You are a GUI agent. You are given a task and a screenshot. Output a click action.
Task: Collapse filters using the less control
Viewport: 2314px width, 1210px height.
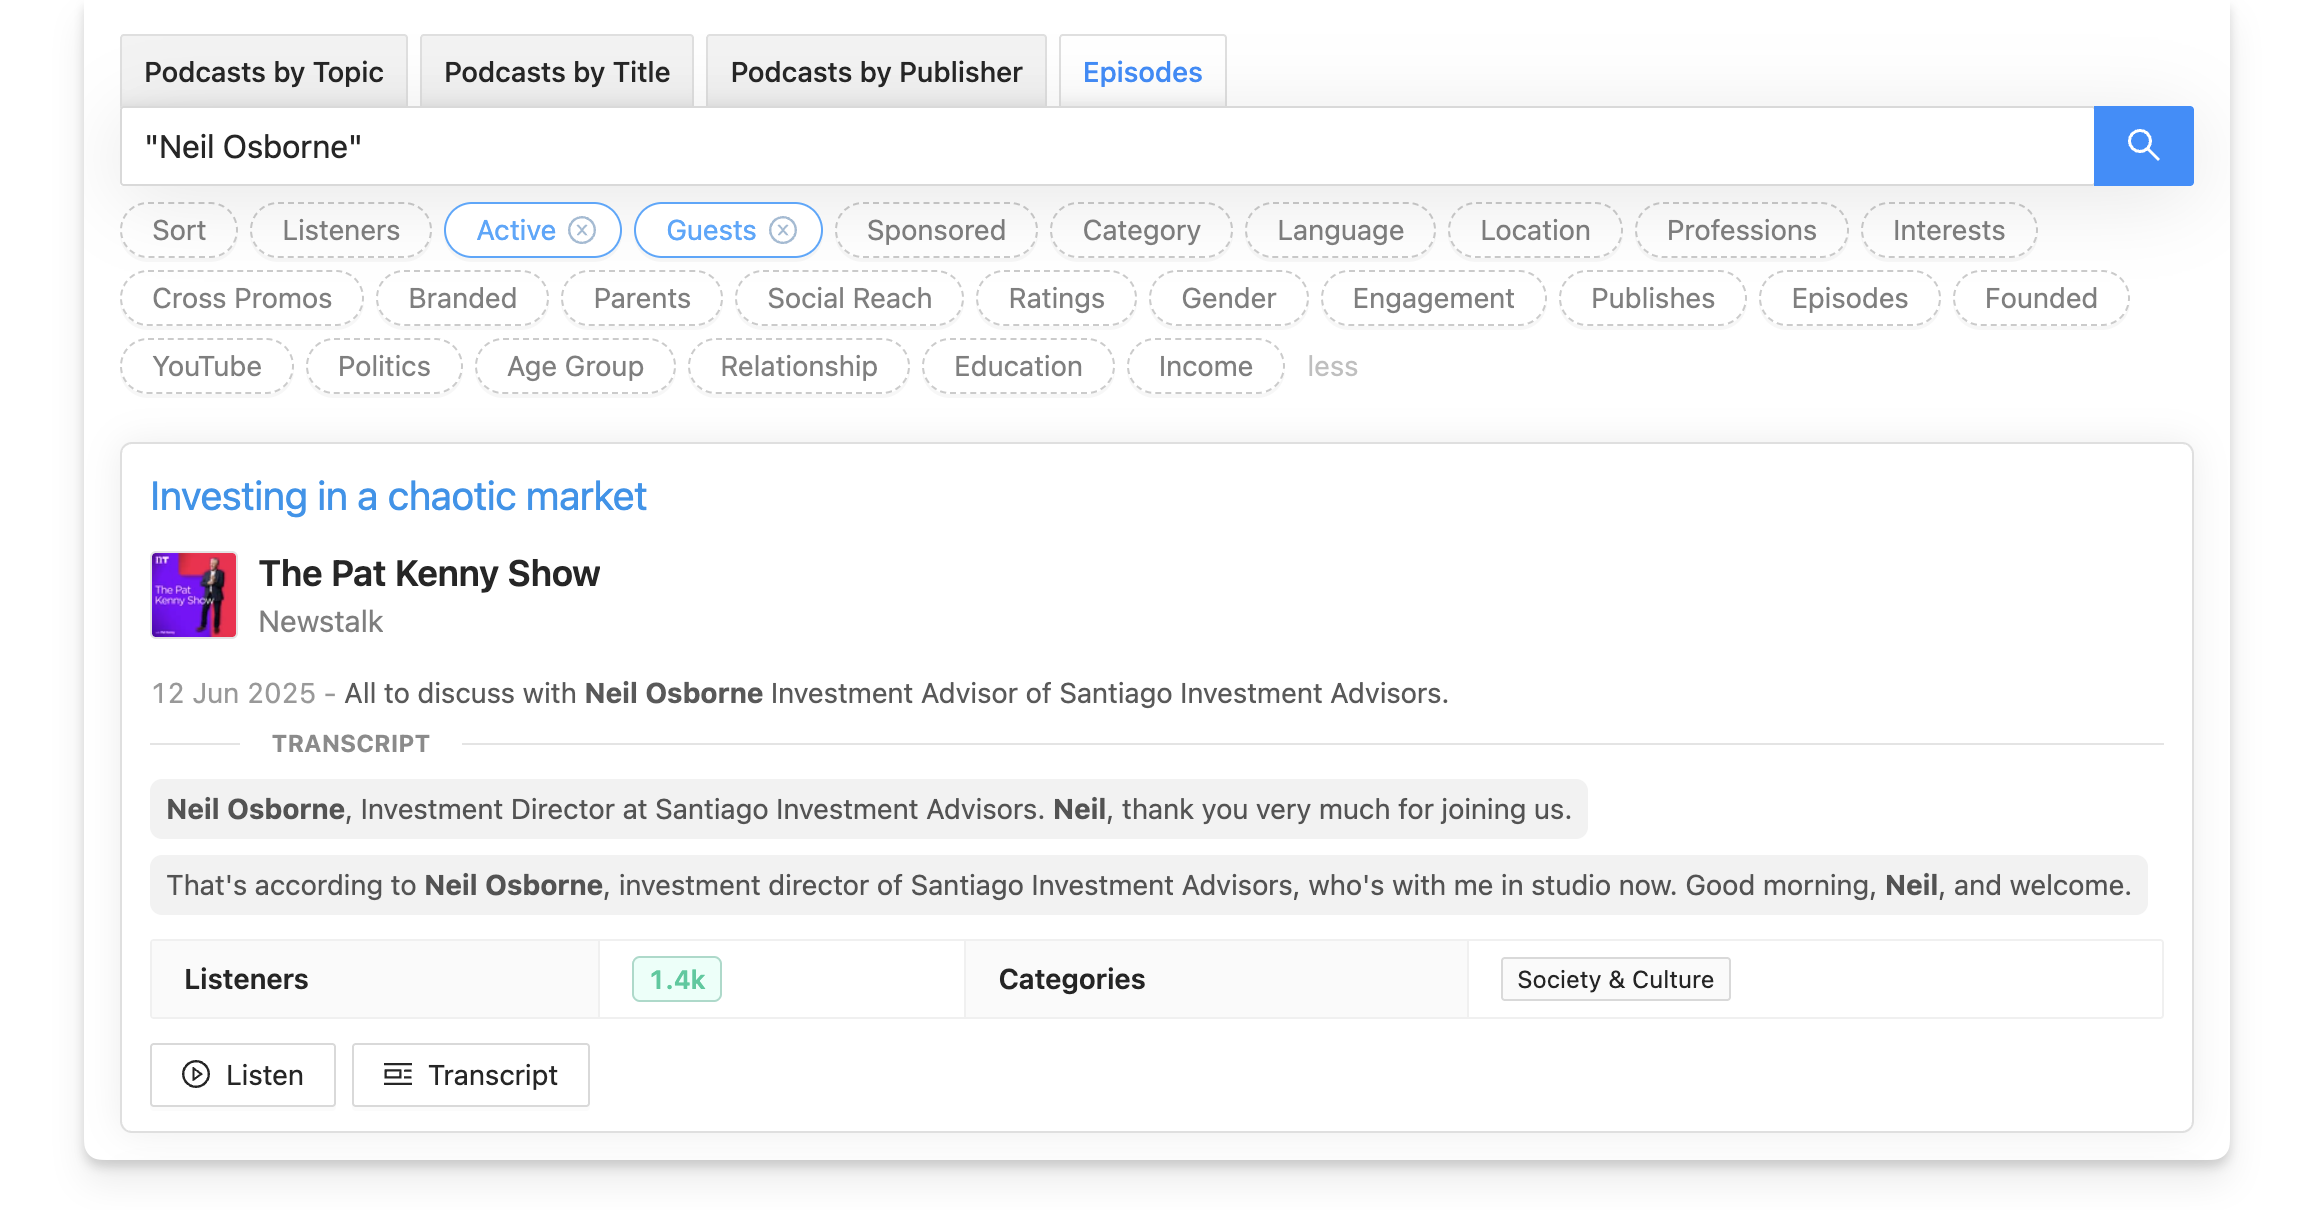pos(1331,366)
